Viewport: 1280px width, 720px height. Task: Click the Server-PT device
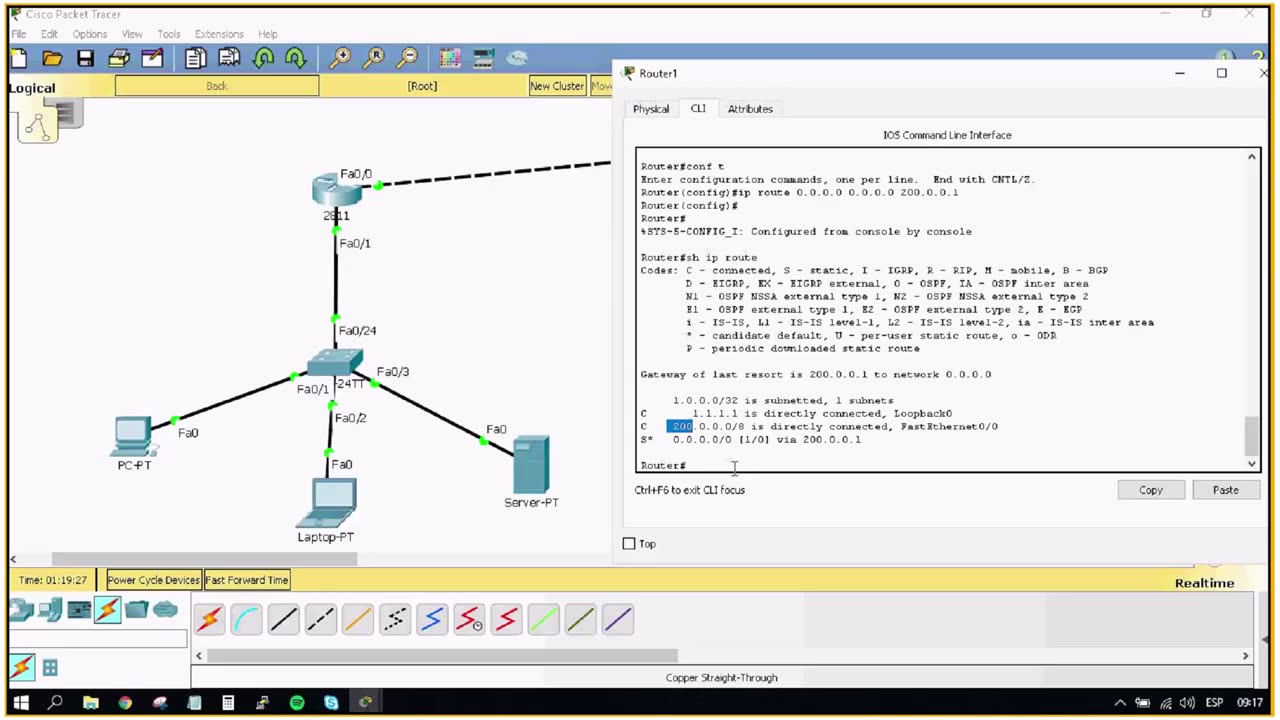click(531, 464)
